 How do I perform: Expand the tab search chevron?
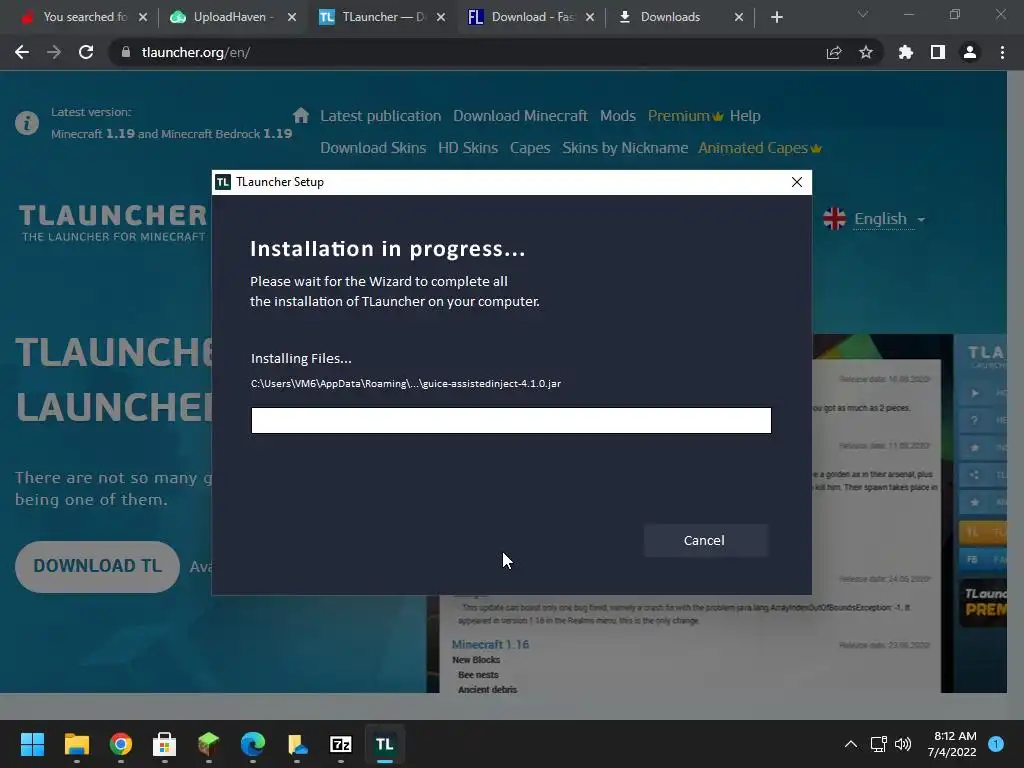point(863,14)
